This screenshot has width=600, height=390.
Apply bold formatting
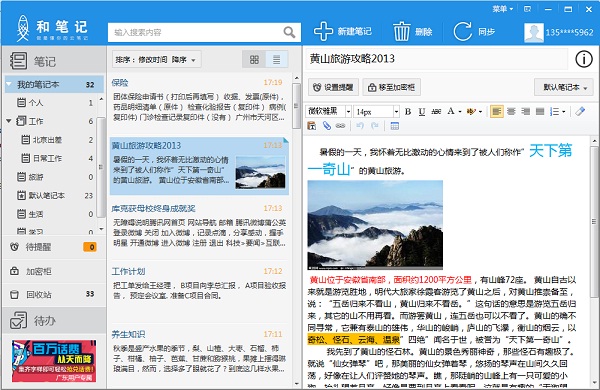point(408,111)
